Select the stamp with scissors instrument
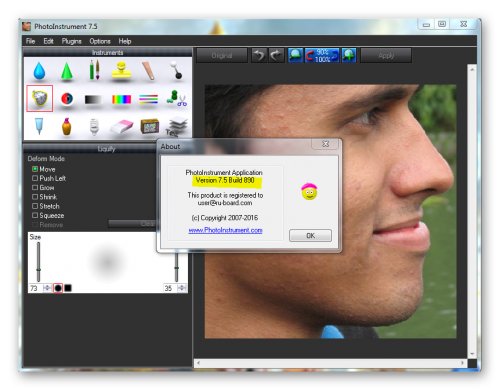The image size is (500, 390). coord(176,98)
